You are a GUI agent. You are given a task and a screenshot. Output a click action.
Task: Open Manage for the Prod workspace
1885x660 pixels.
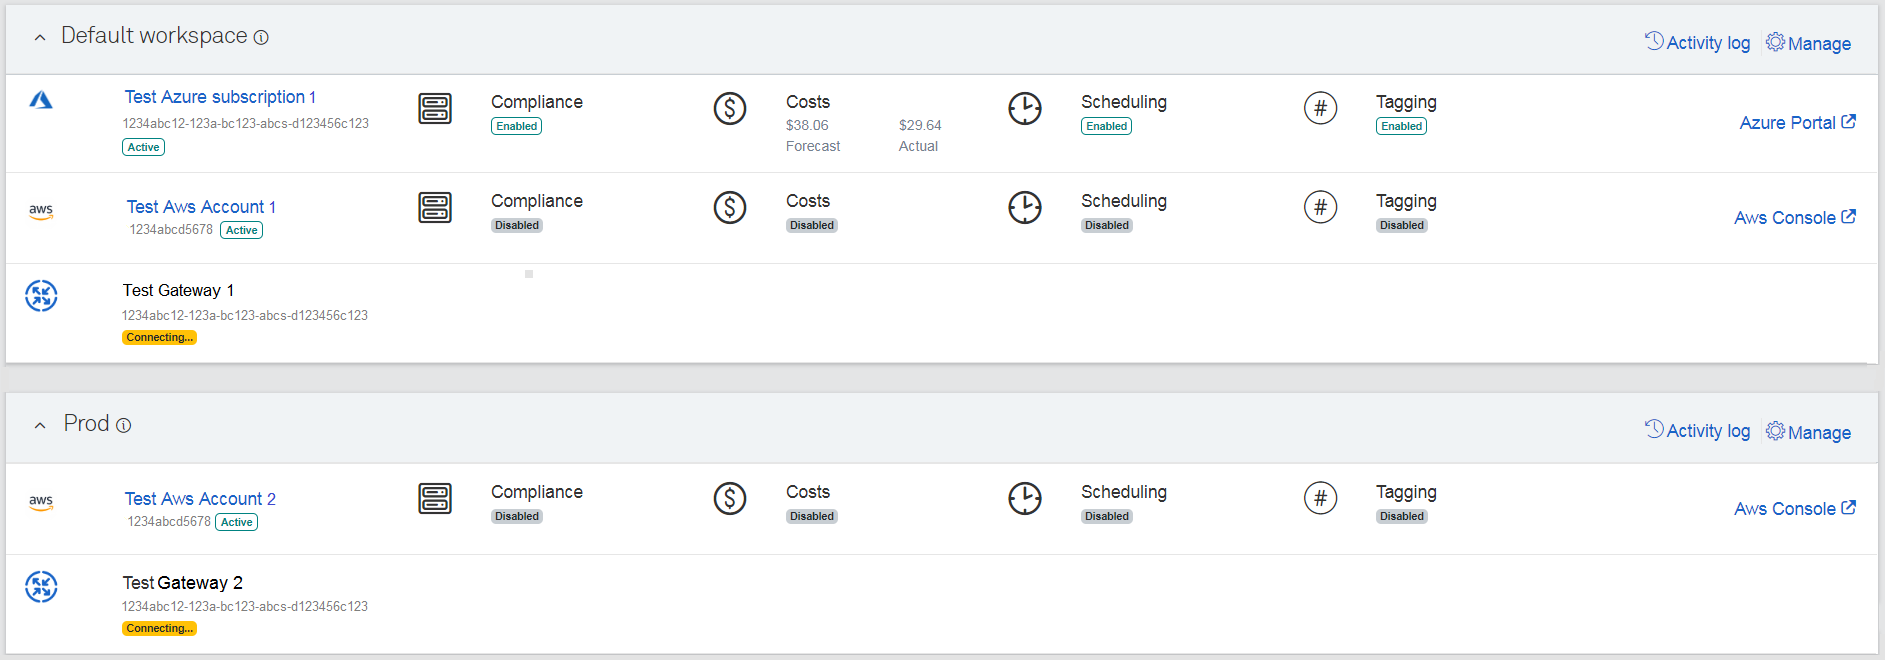[1808, 432]
